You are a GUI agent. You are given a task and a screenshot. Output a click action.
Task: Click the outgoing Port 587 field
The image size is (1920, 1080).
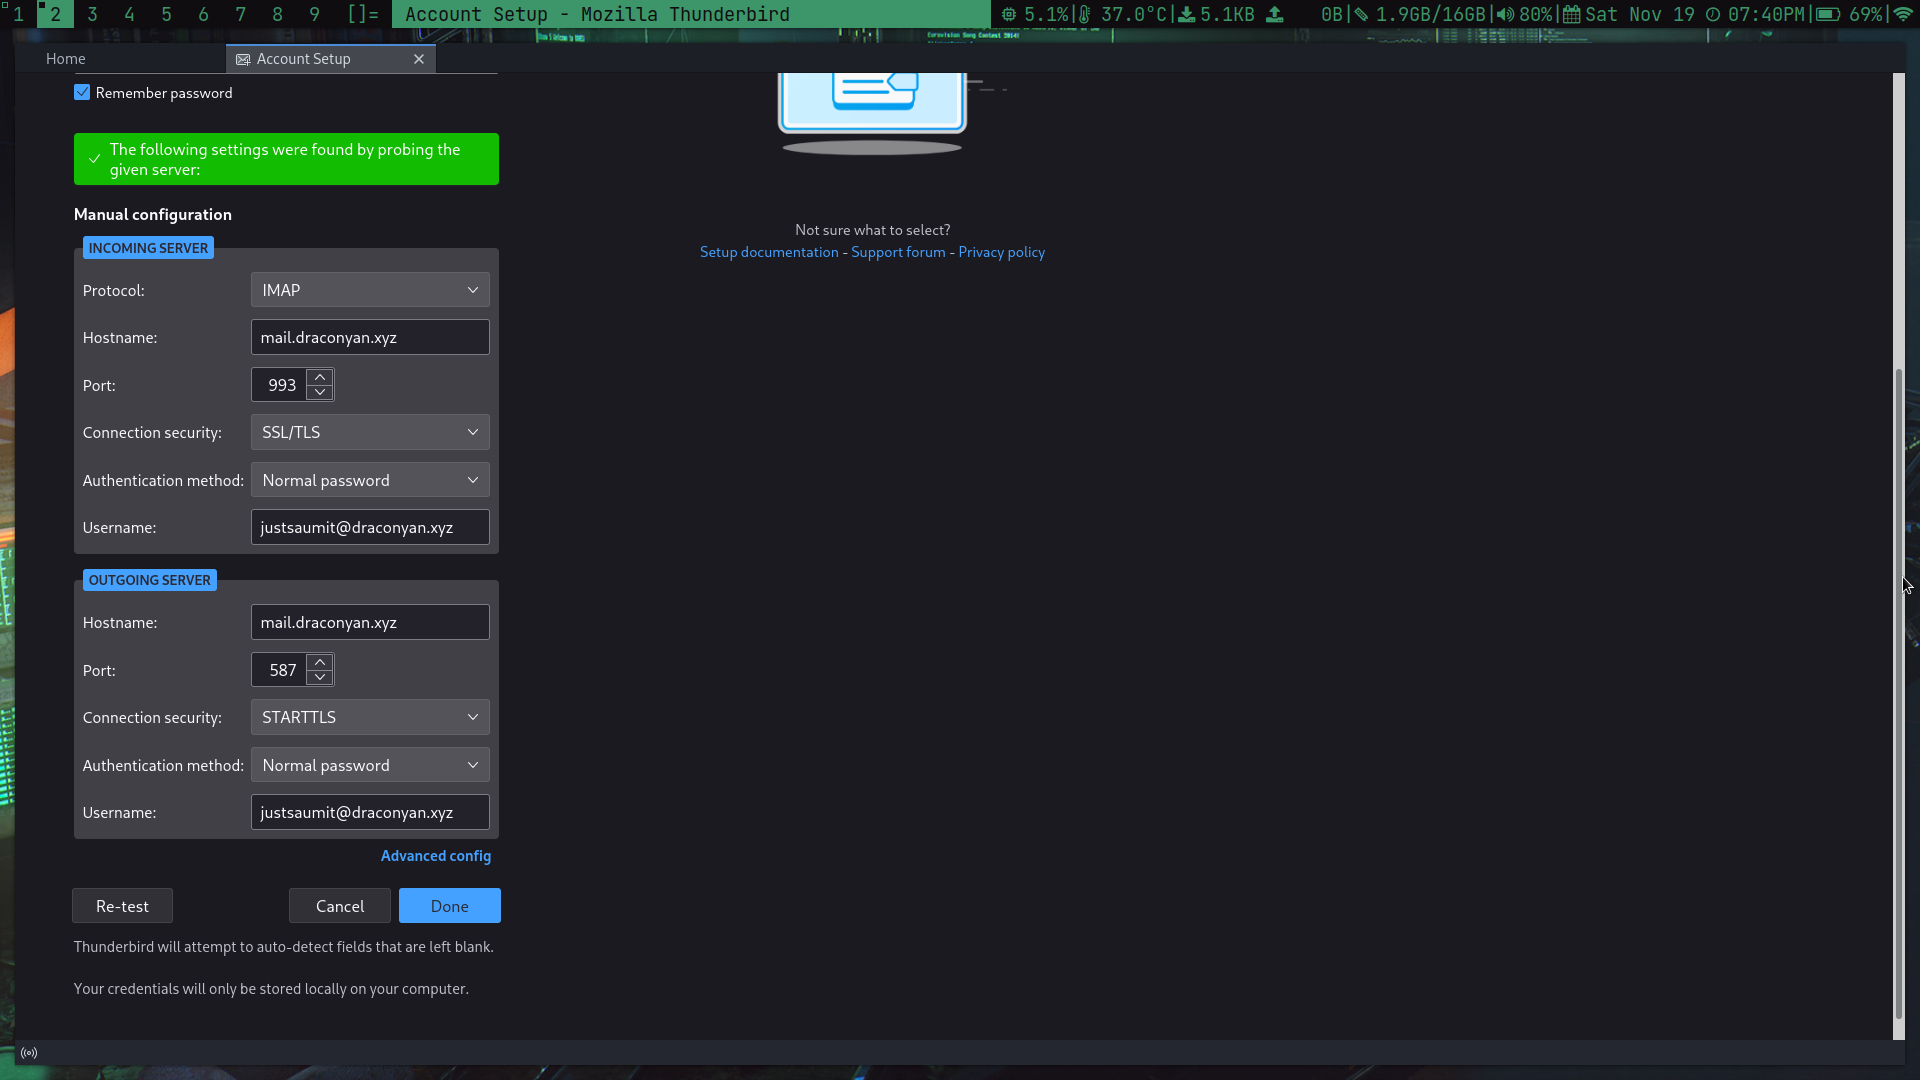(x=279, y=670)
